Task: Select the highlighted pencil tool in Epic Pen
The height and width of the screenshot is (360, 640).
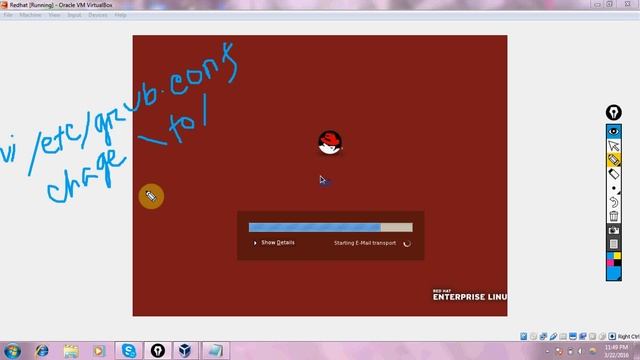Action: [613, 160]
